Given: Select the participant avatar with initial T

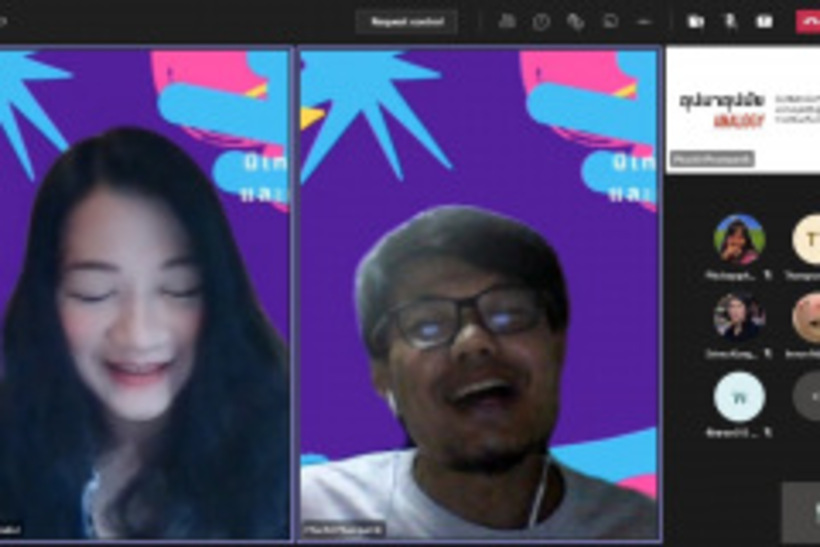Looking at the screenshot, I should [808, 239].
